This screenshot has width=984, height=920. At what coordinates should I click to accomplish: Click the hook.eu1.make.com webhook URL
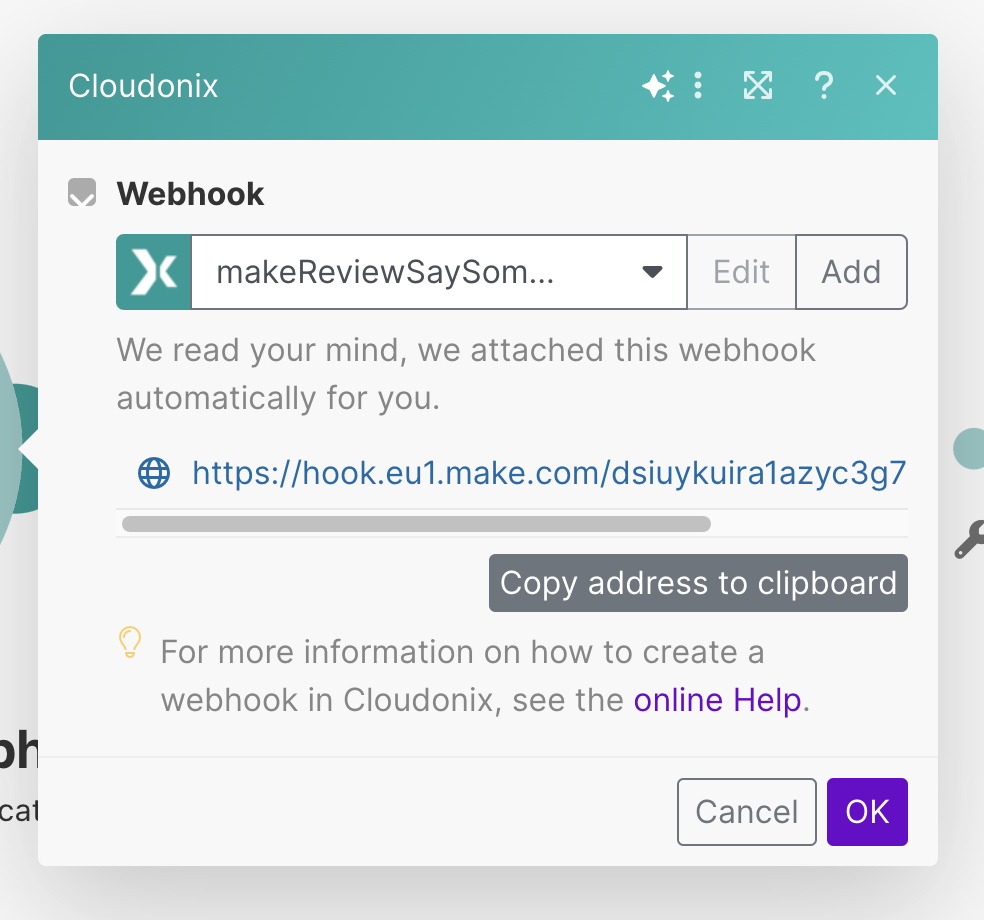pos(549,473)
